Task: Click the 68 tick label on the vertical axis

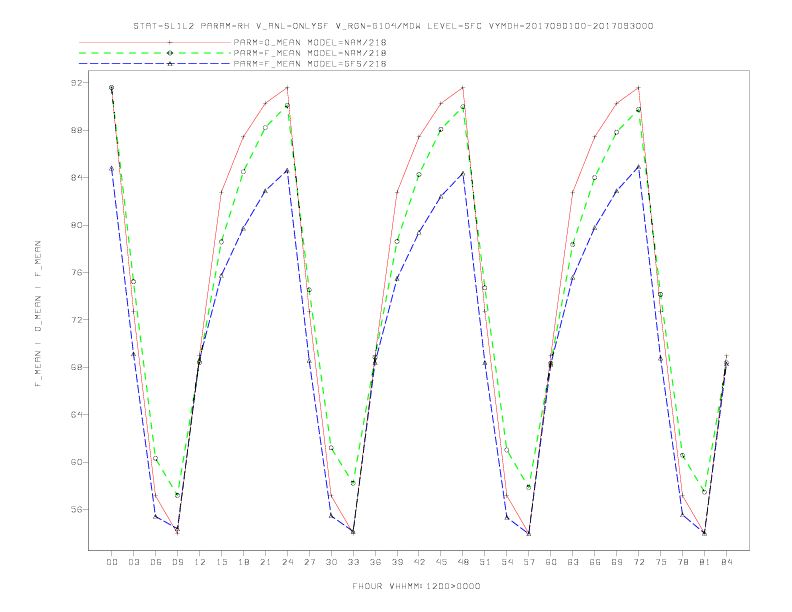Action: (76, 367)
